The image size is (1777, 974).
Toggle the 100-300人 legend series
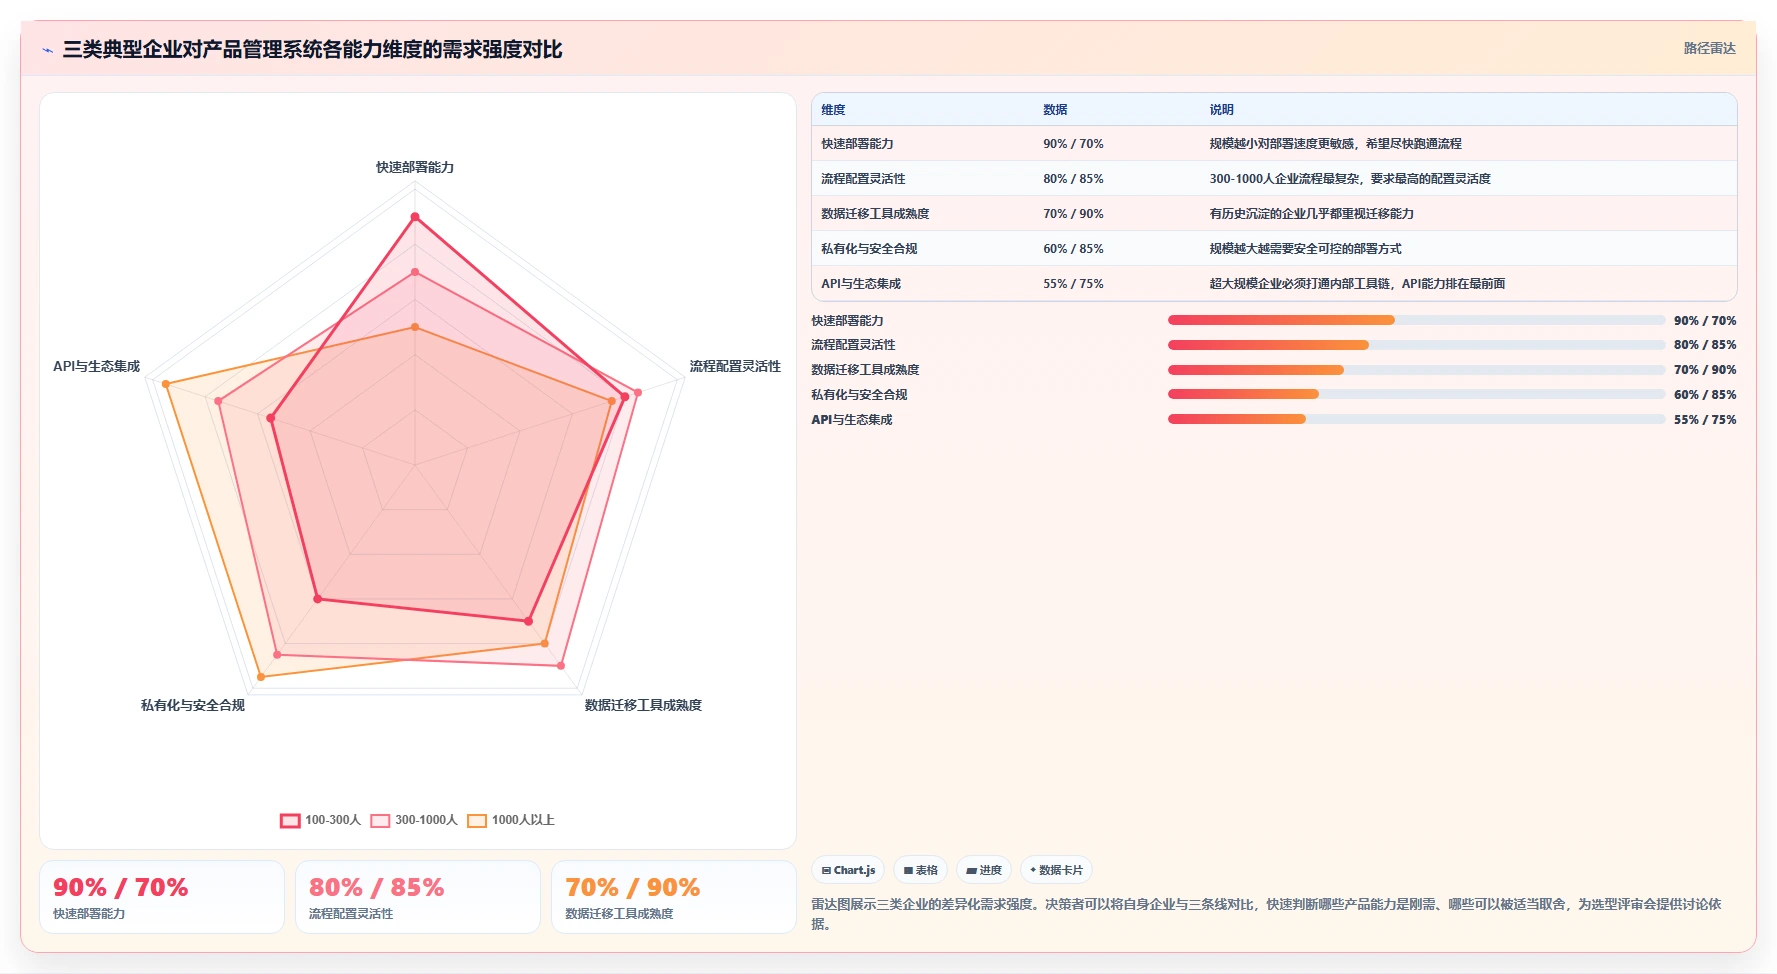[x=320, y=820]
